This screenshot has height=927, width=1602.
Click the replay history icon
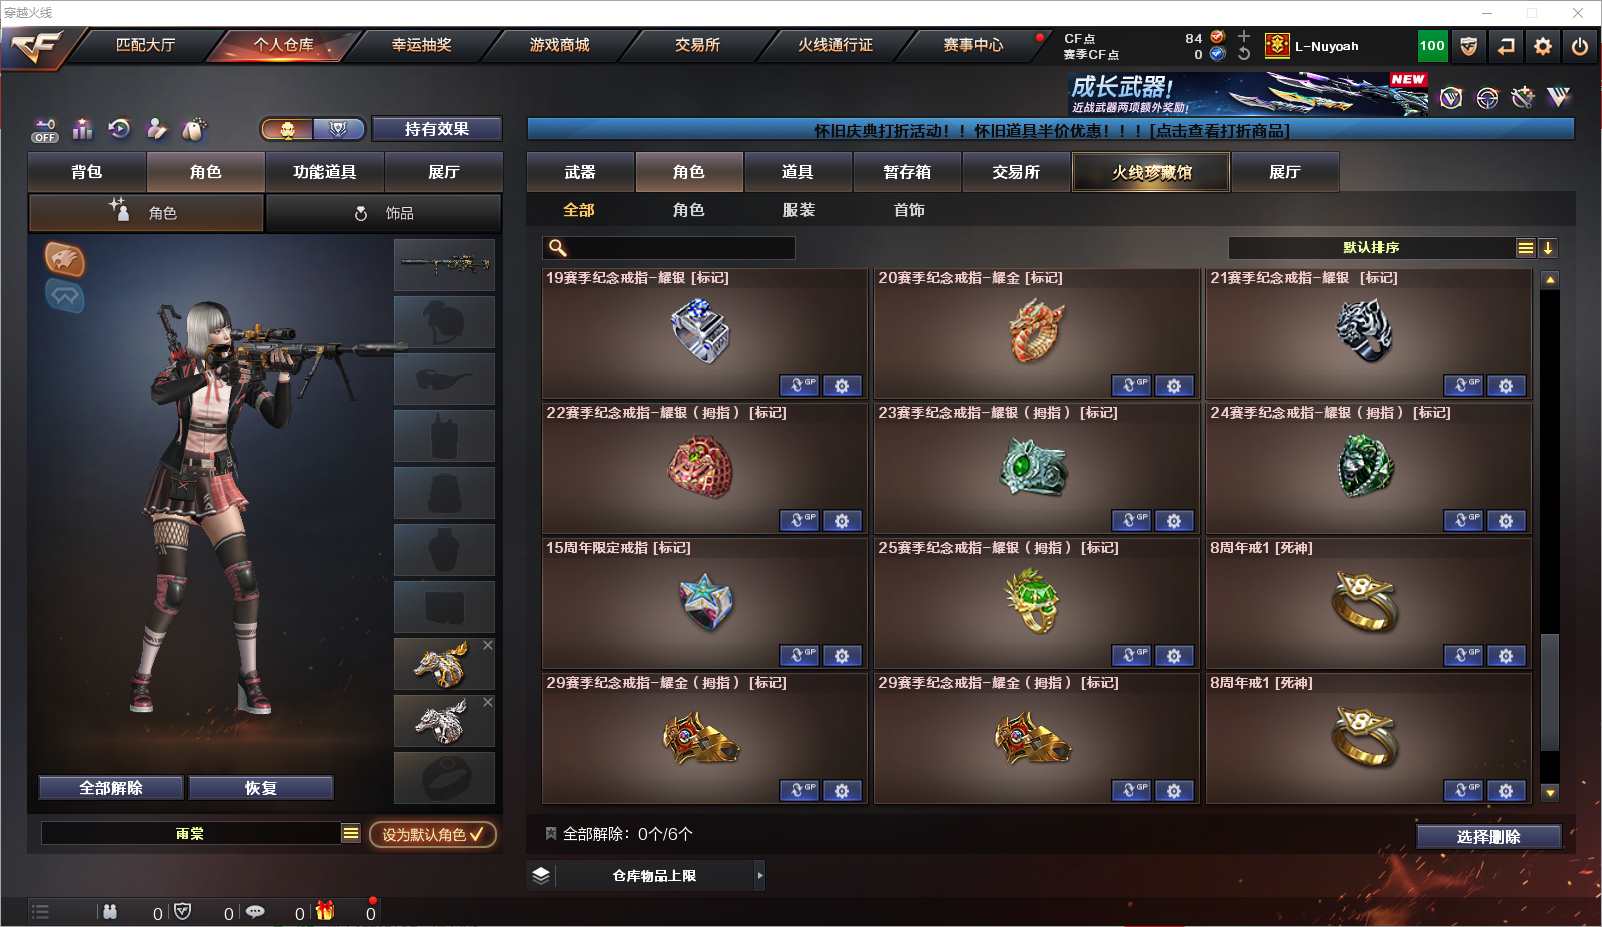[119, 129]
